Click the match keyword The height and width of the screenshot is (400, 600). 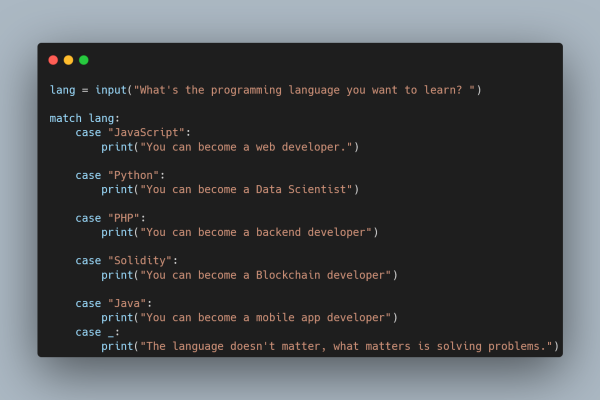tap(65, 118)
